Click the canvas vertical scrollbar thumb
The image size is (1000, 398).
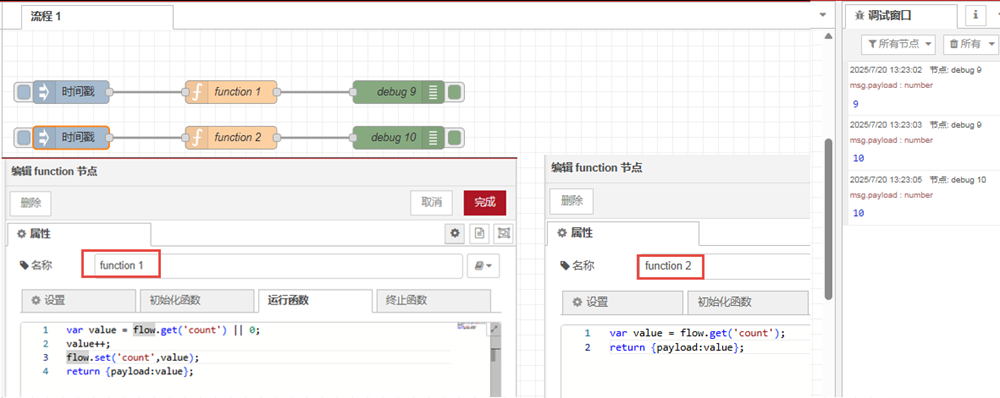pyautogui.click(x=828, y=219)
